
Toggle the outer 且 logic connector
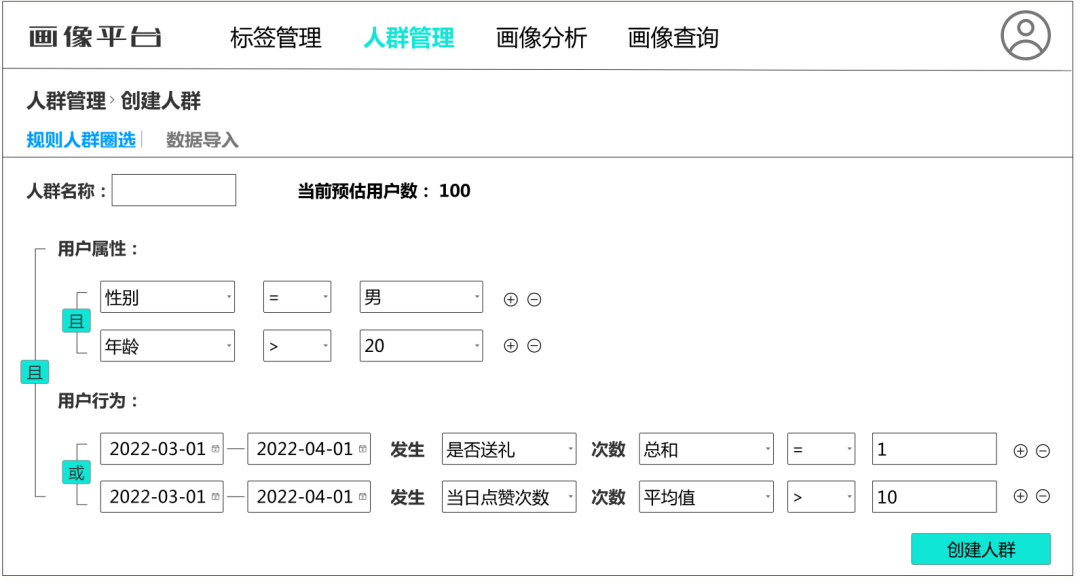[x=33, y=371]
